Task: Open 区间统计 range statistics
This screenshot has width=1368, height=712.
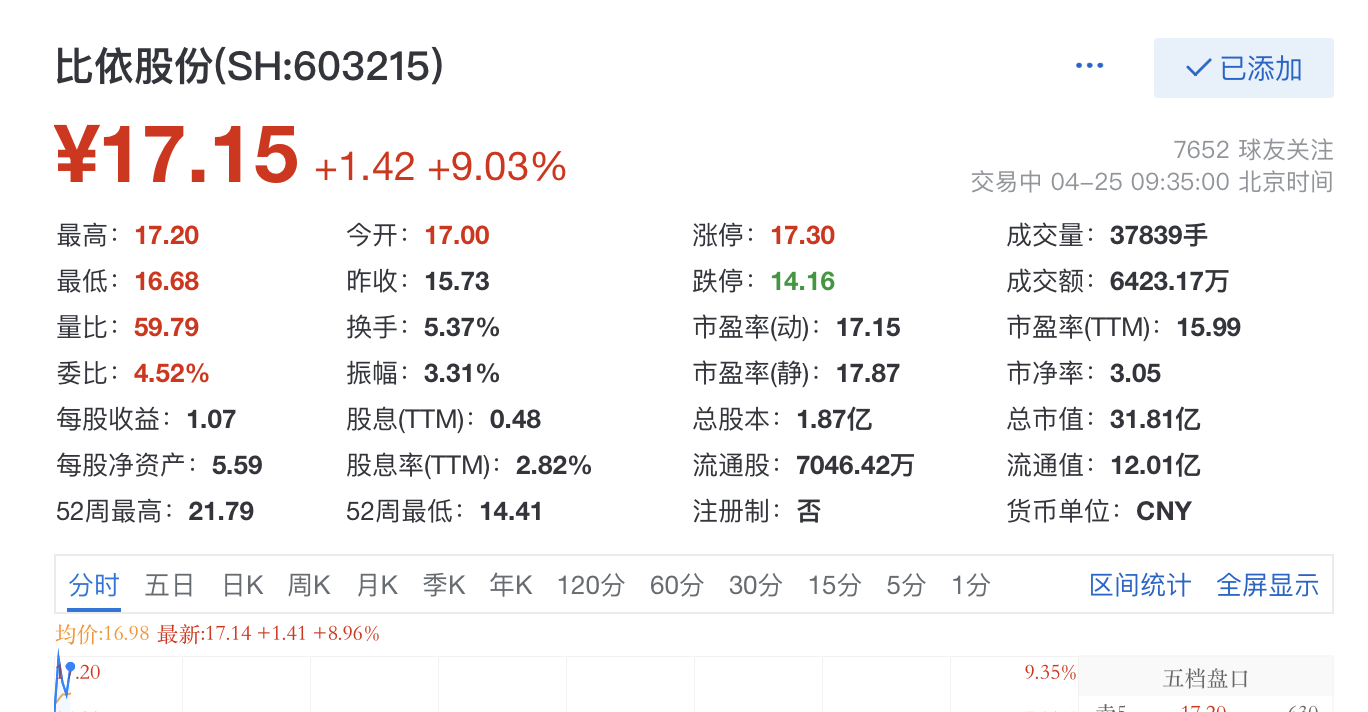Action: pos(1140,585)
